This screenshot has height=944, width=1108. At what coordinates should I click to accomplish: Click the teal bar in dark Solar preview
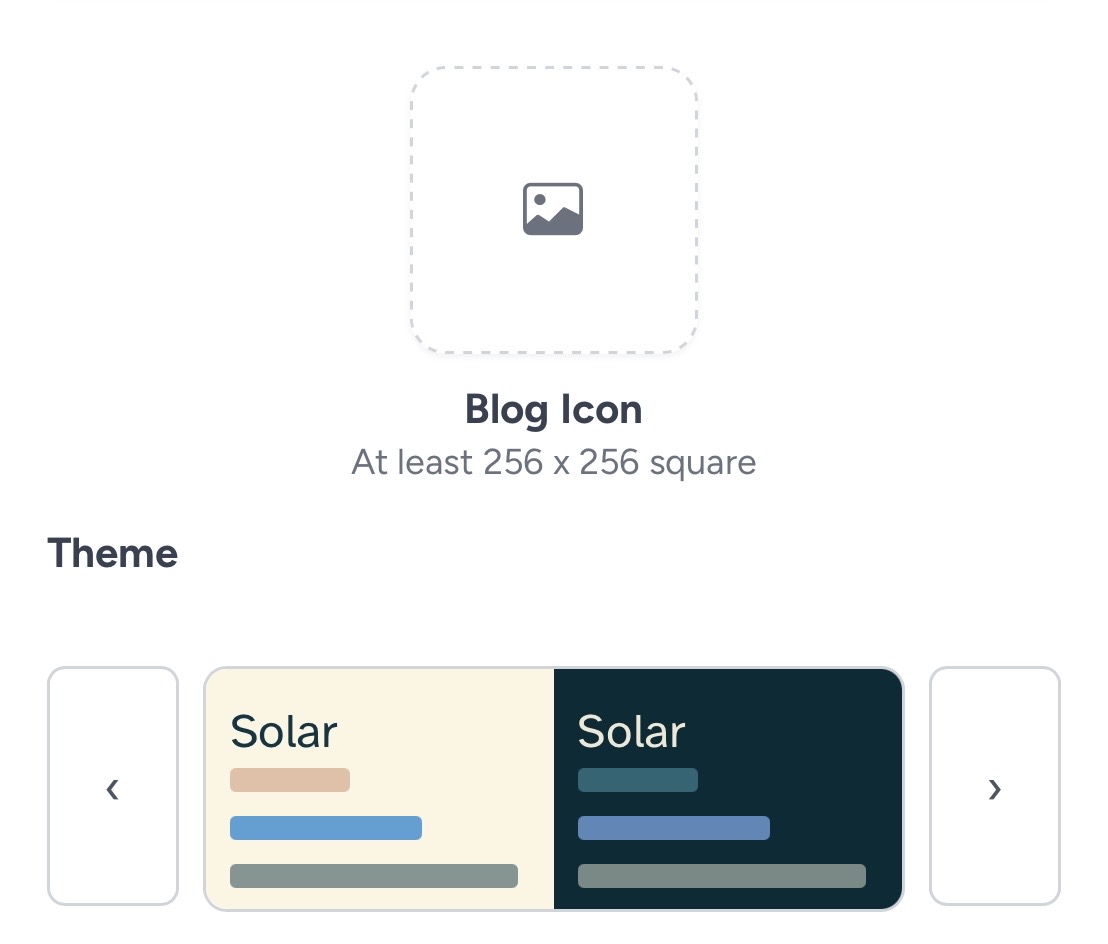coord(638,780)
